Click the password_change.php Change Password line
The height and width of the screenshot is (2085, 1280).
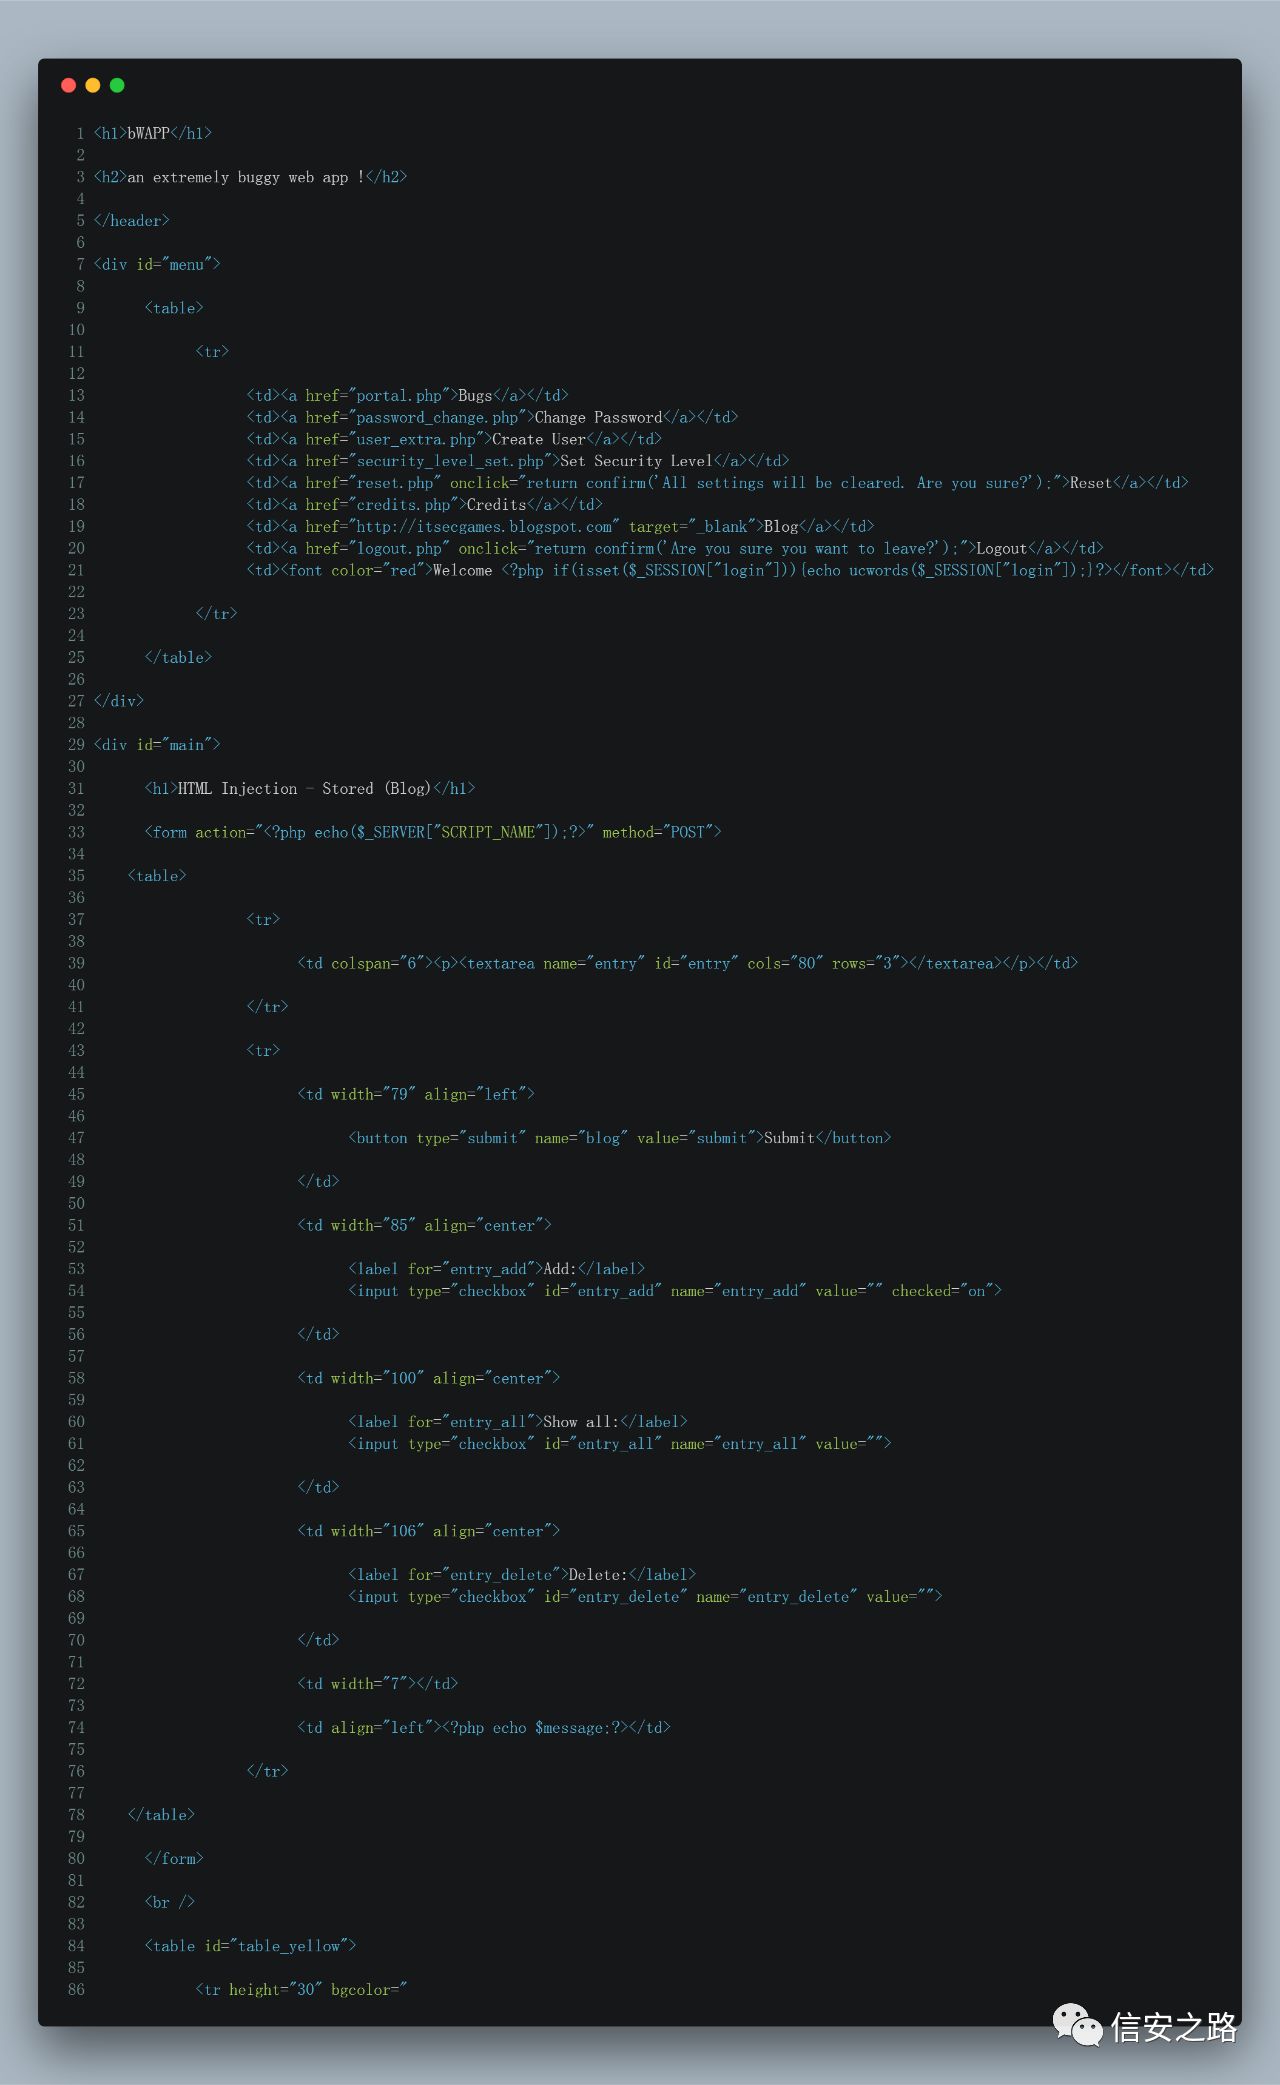click(x=492, y=417)
